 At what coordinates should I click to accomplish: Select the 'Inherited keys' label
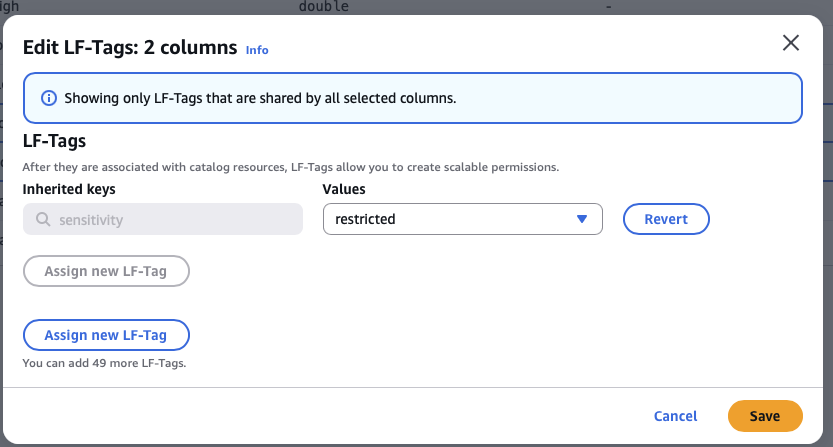[x=69, y=190]
